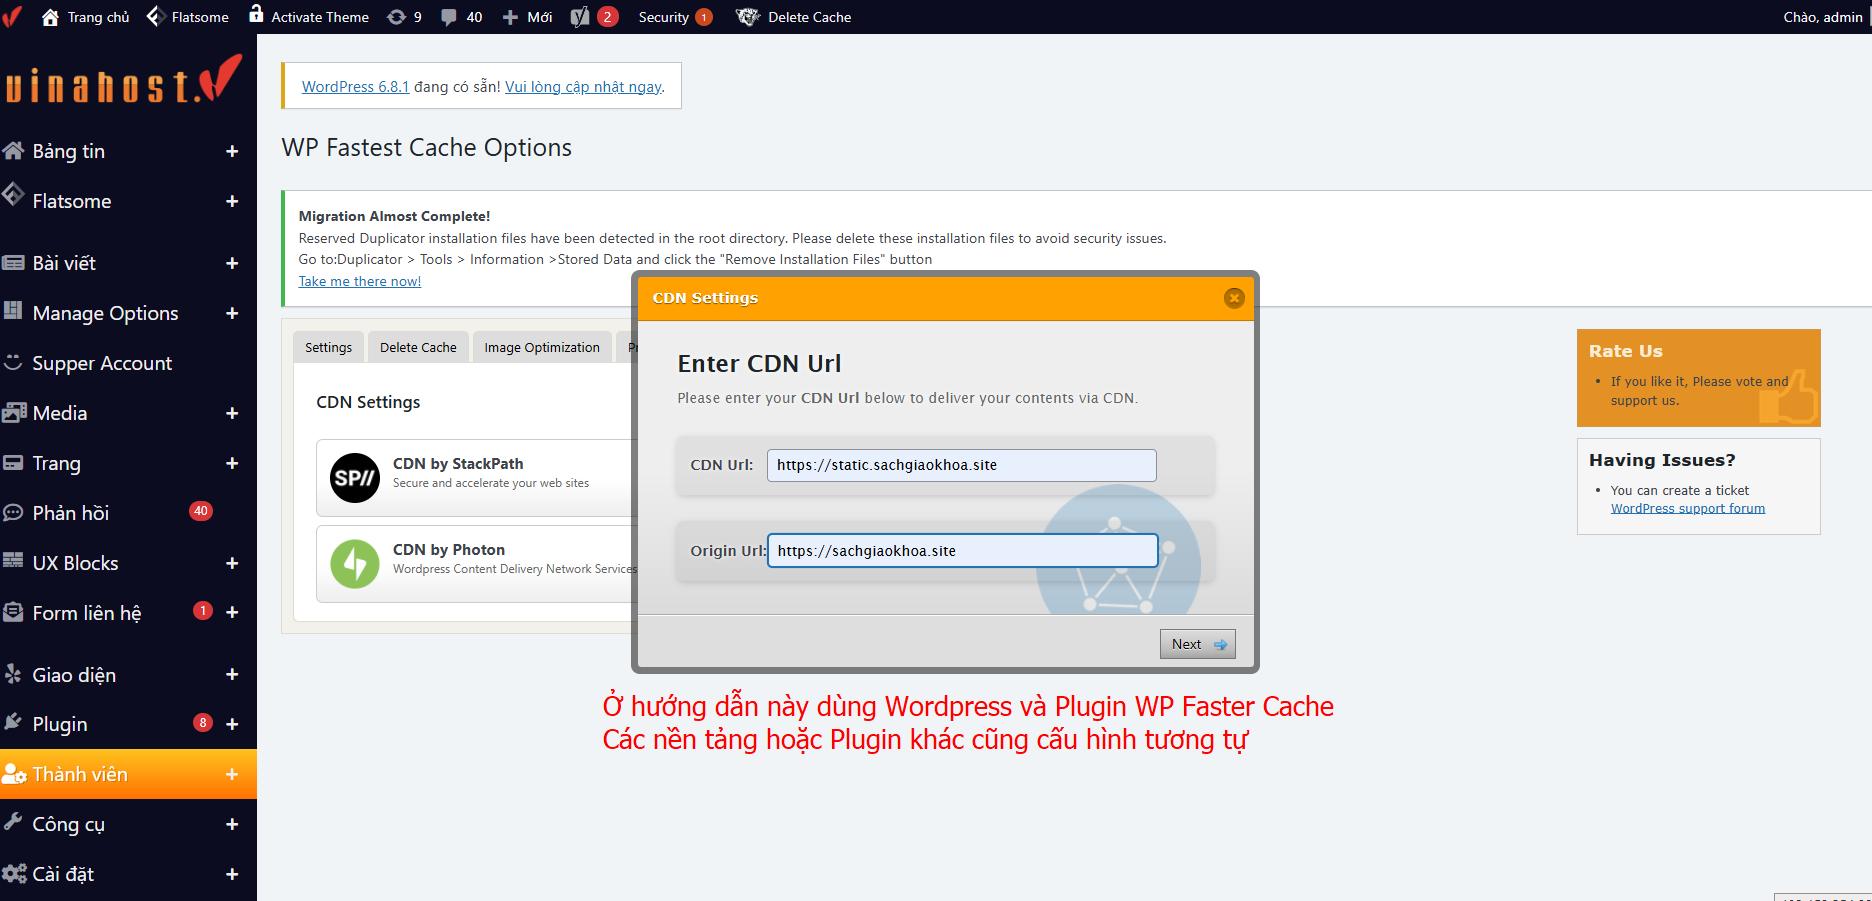Viewport: 1872px width, 901px height.
Task: Click the StackPath CDN logo icon
Action: (355, 478)
